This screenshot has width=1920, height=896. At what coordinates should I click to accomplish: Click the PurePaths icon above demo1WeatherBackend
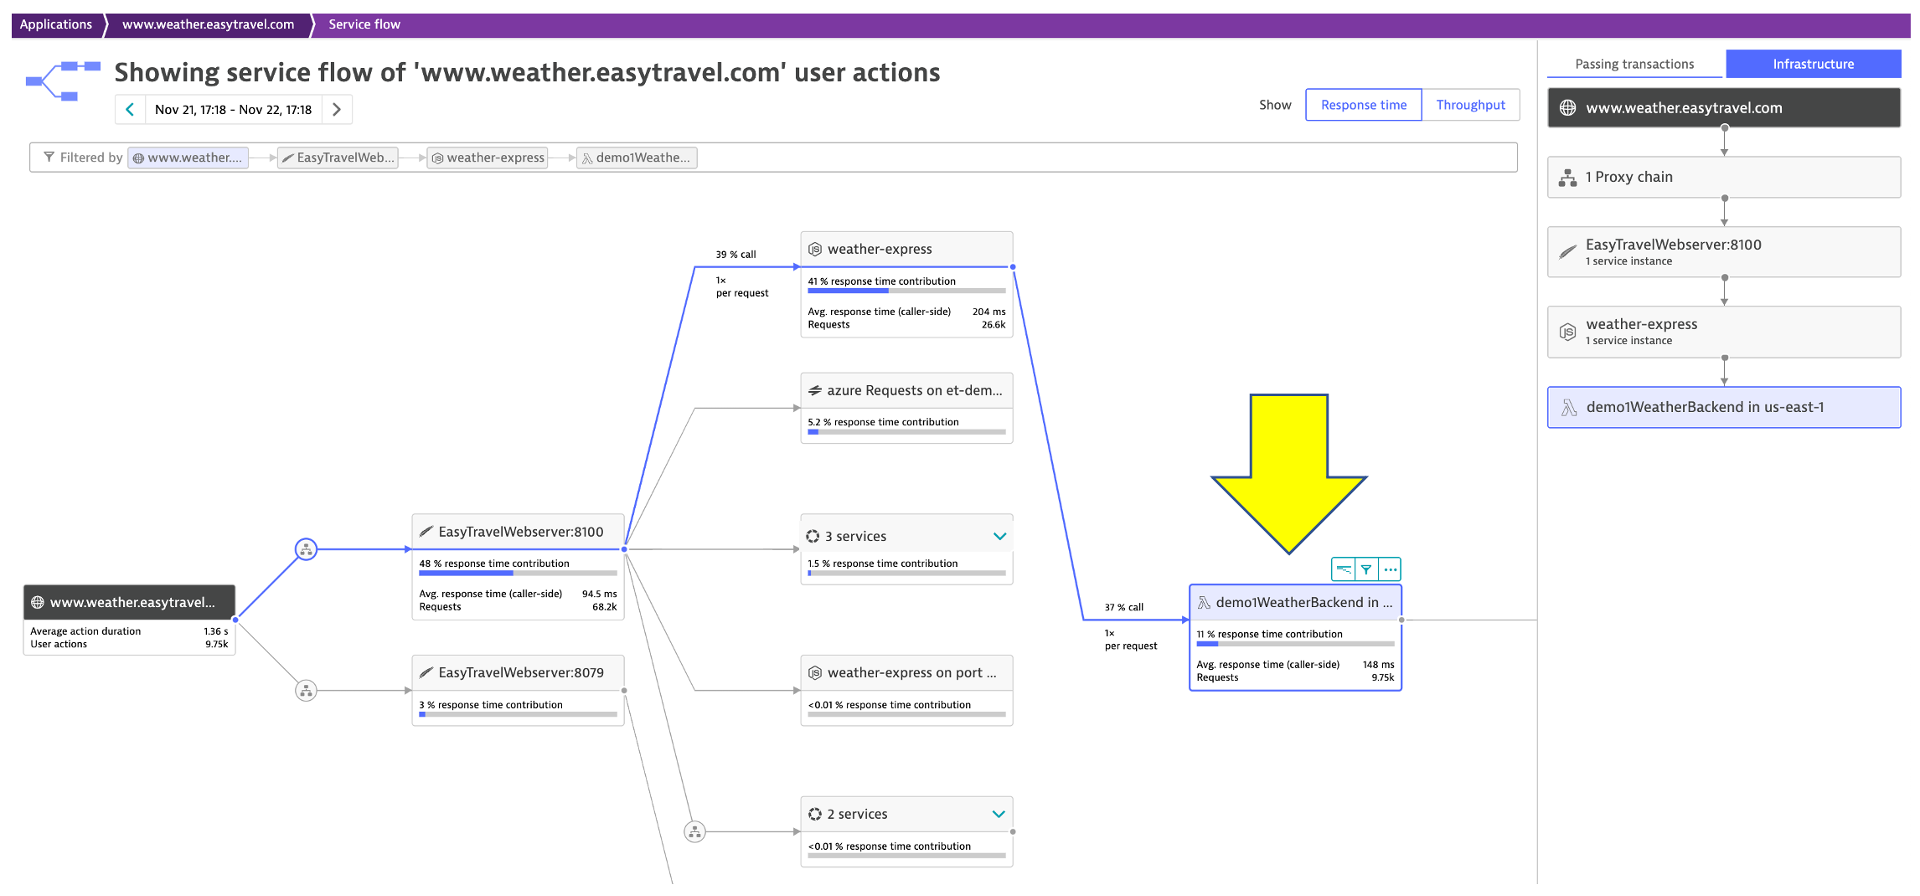pos(1343,569)
